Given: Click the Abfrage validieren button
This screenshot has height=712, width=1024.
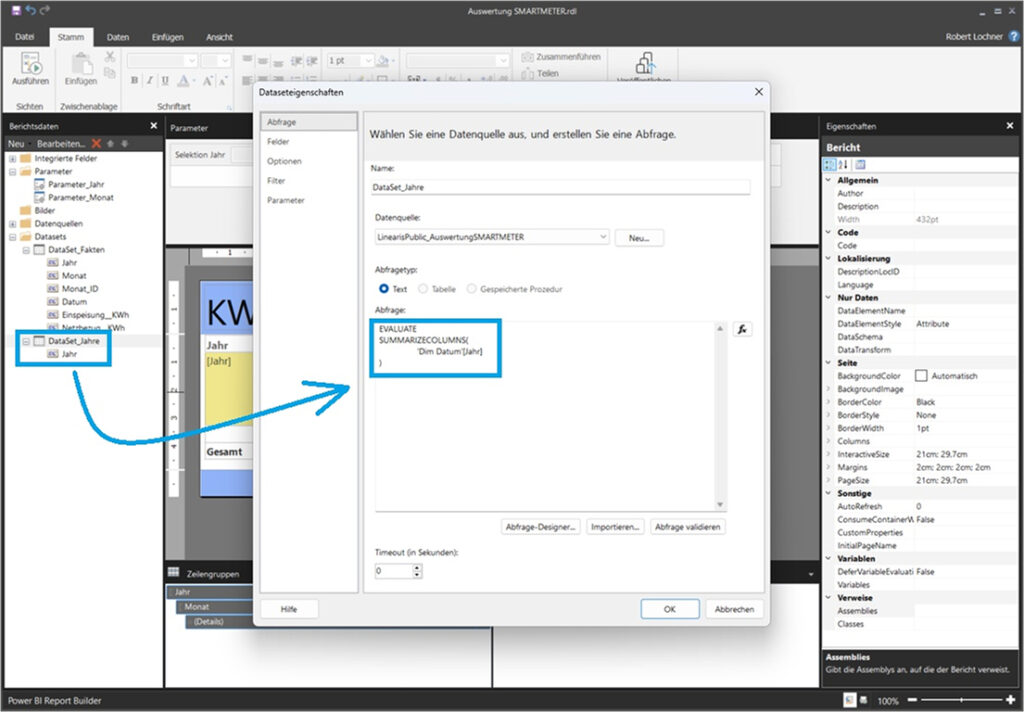Looking at the screenshot, I should coord(688,527).
